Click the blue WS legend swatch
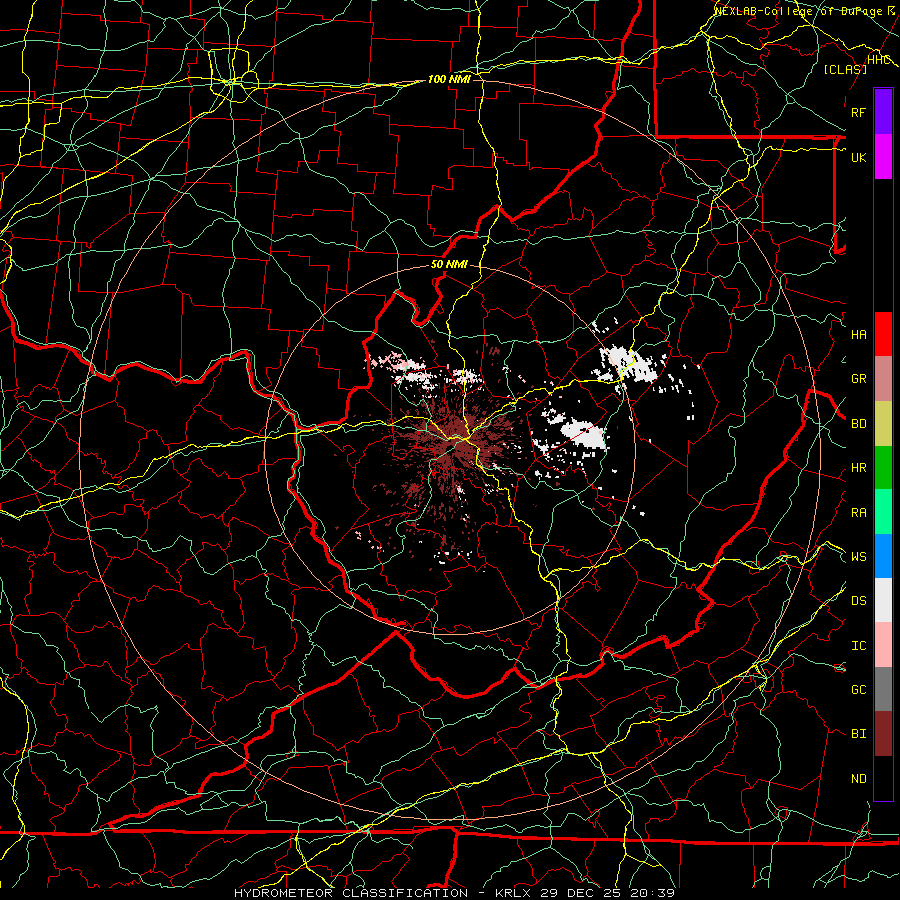Image resolution: width=900 pixels, height=900 pixels. 883,556
